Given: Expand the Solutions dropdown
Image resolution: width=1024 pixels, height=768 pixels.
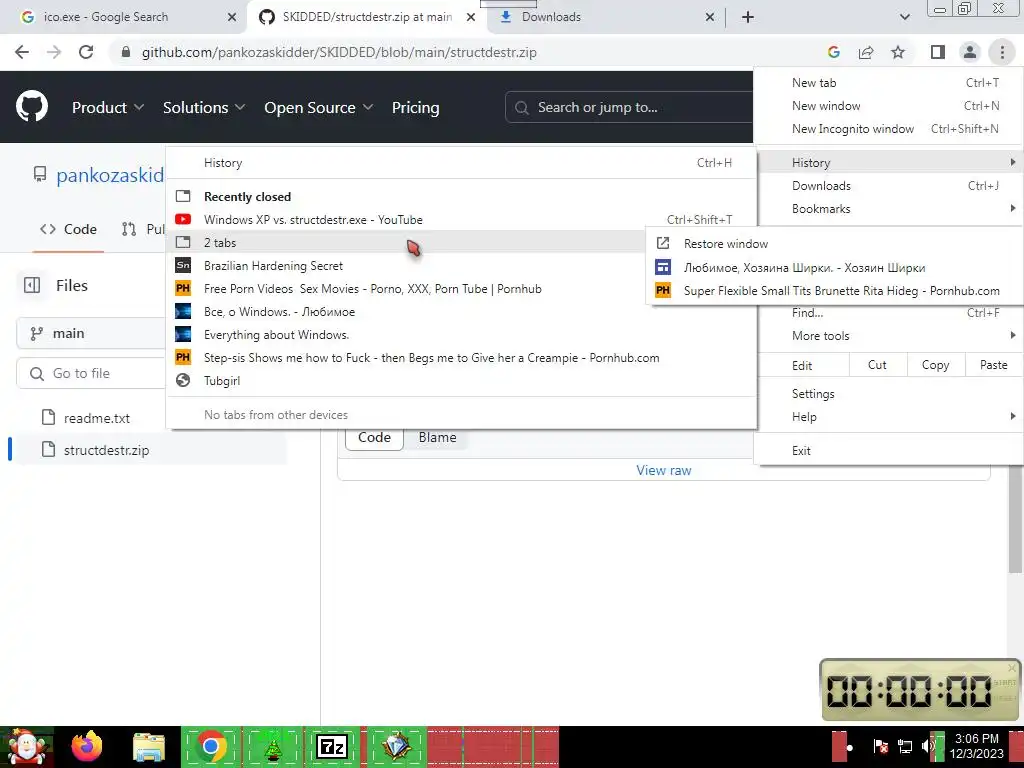Looking at the screenshot, I should pyautogui.click(x=204, y=107).
